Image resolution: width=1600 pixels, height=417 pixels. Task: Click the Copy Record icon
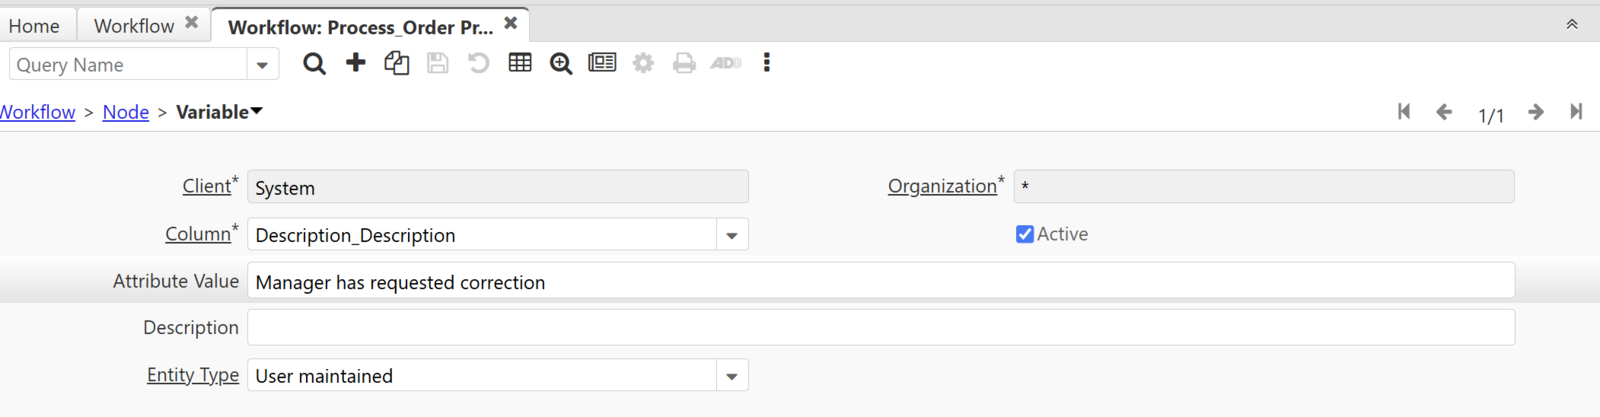click(396, 63)
